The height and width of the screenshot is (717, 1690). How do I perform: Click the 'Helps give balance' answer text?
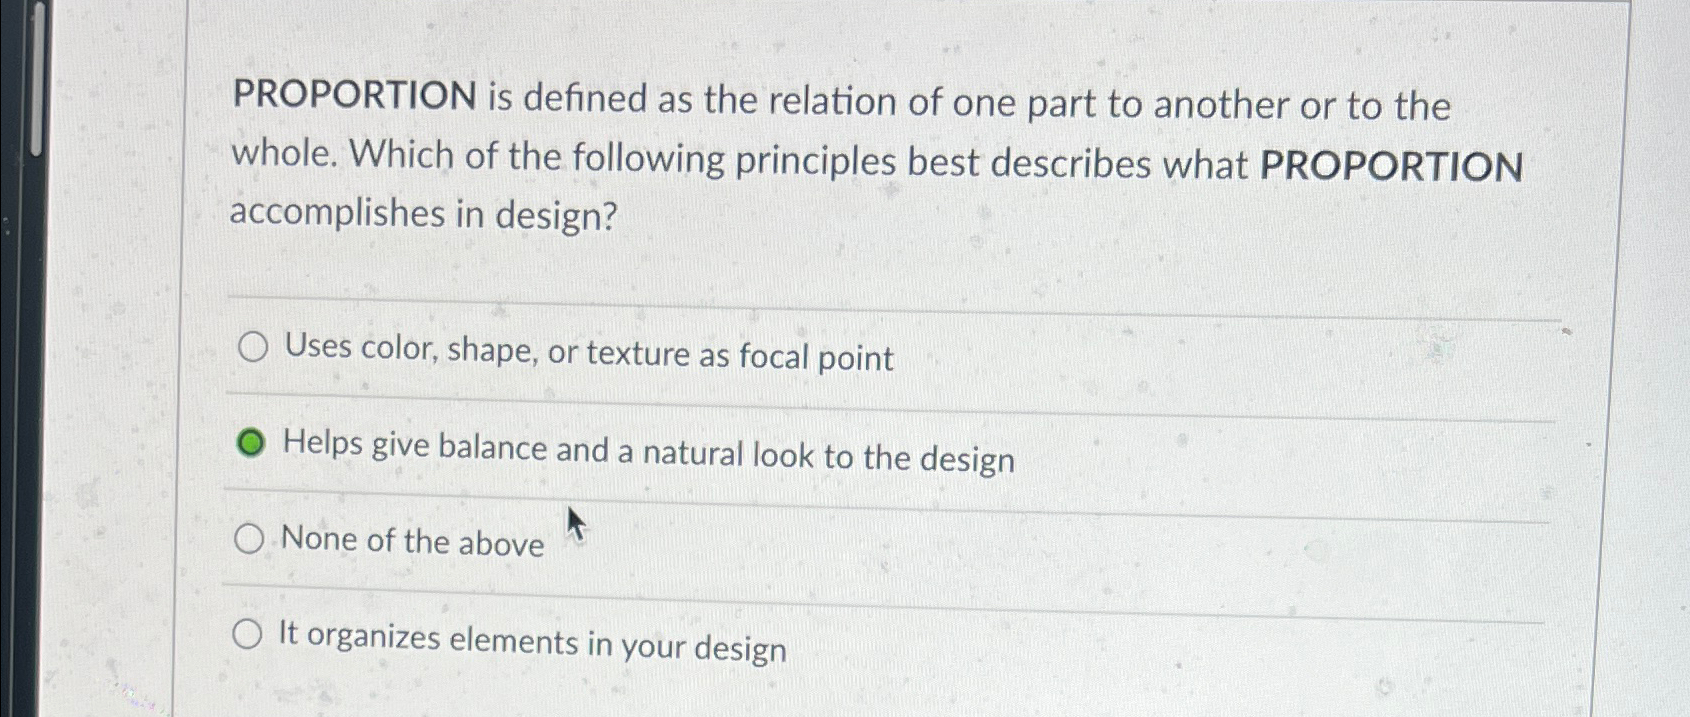[x=648, y=451]
